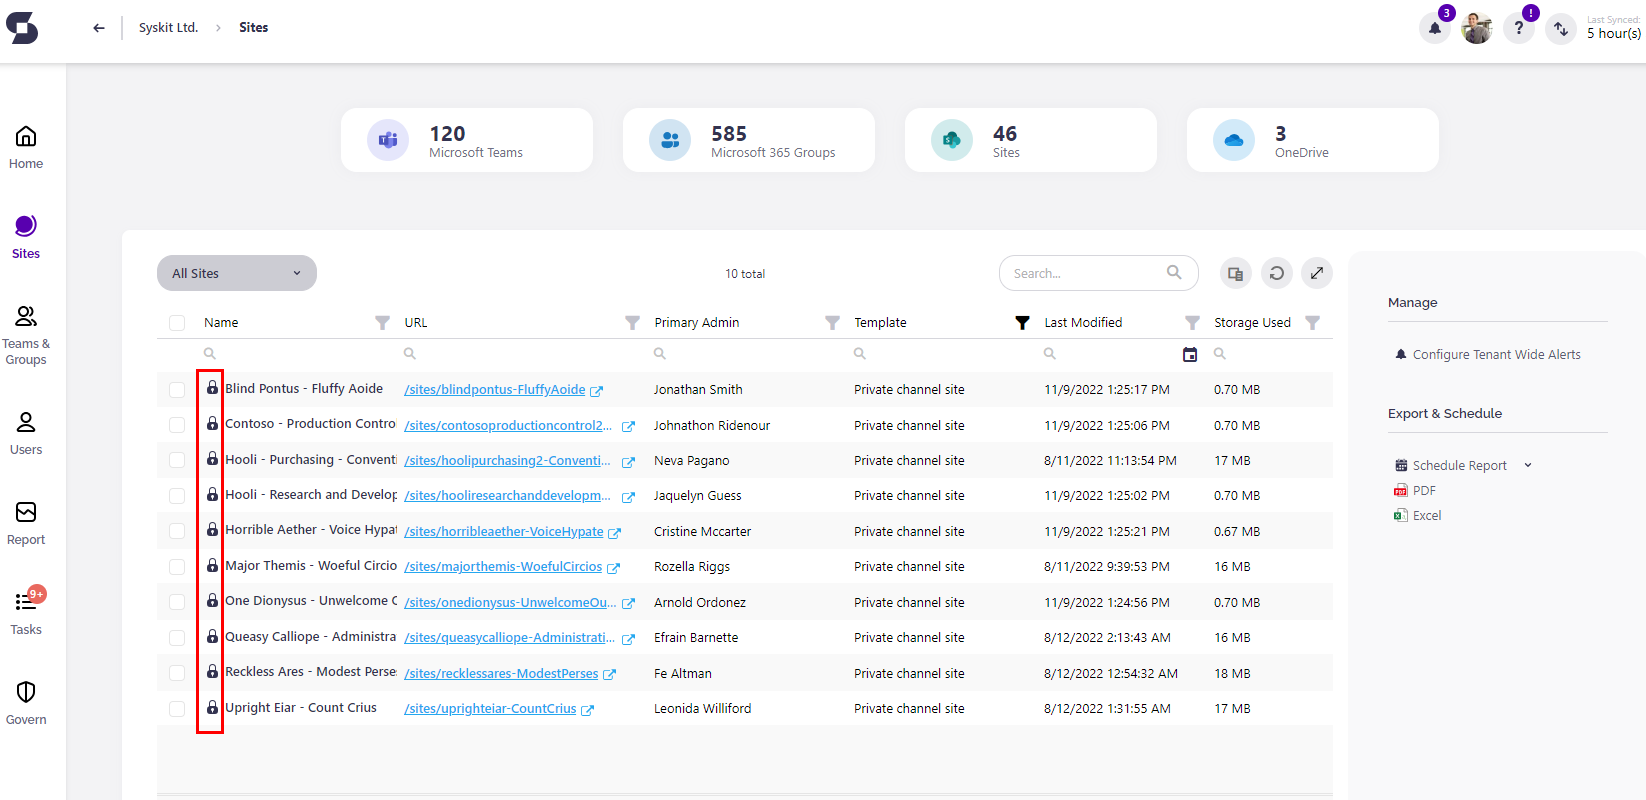Click the Syskit Ltd. breadcrumb
The width and height of the screenshot is (1646, 800).
168,28
